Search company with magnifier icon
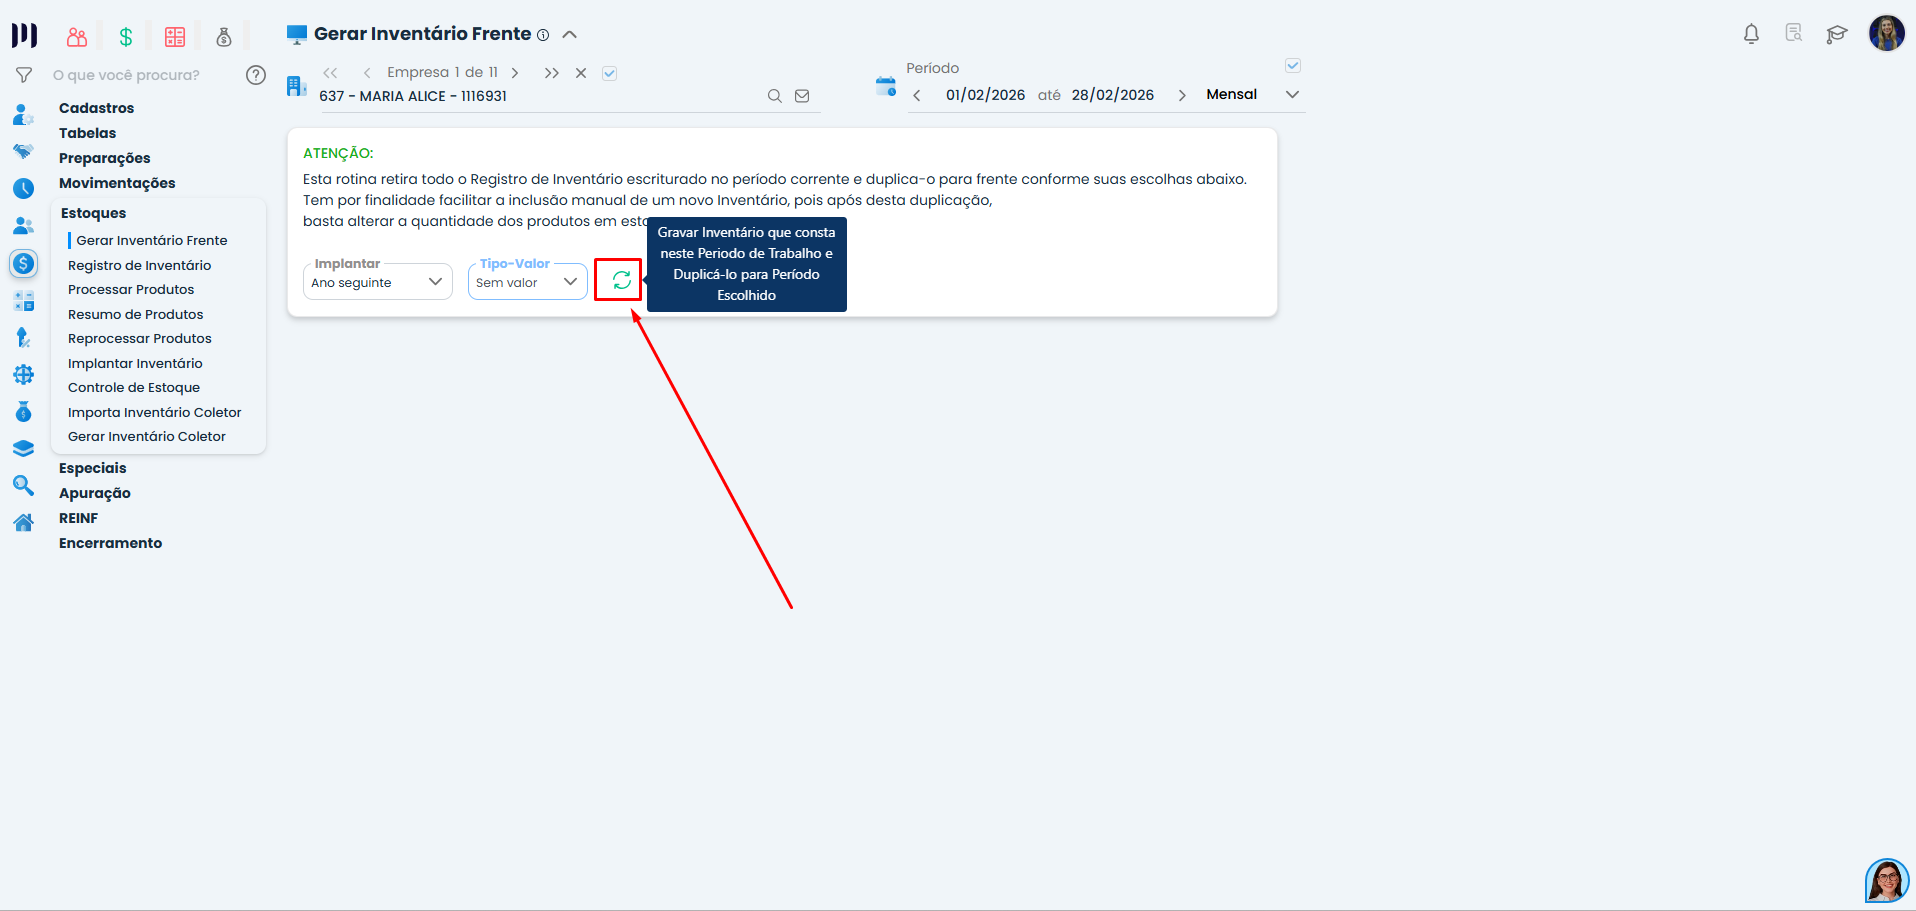 click(774, 96)
